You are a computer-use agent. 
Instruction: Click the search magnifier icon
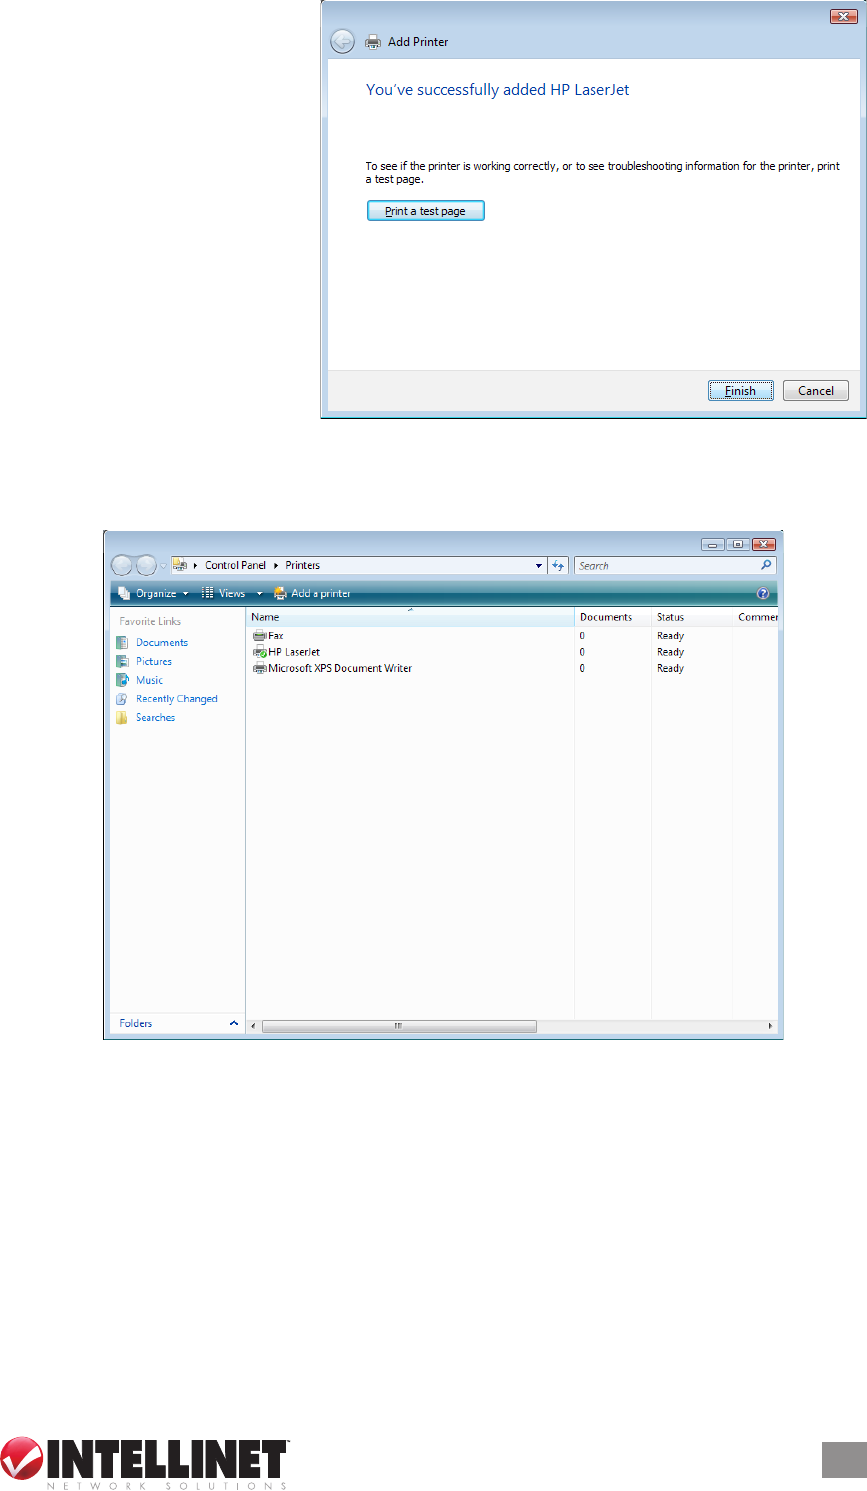(x=767, y=565)
